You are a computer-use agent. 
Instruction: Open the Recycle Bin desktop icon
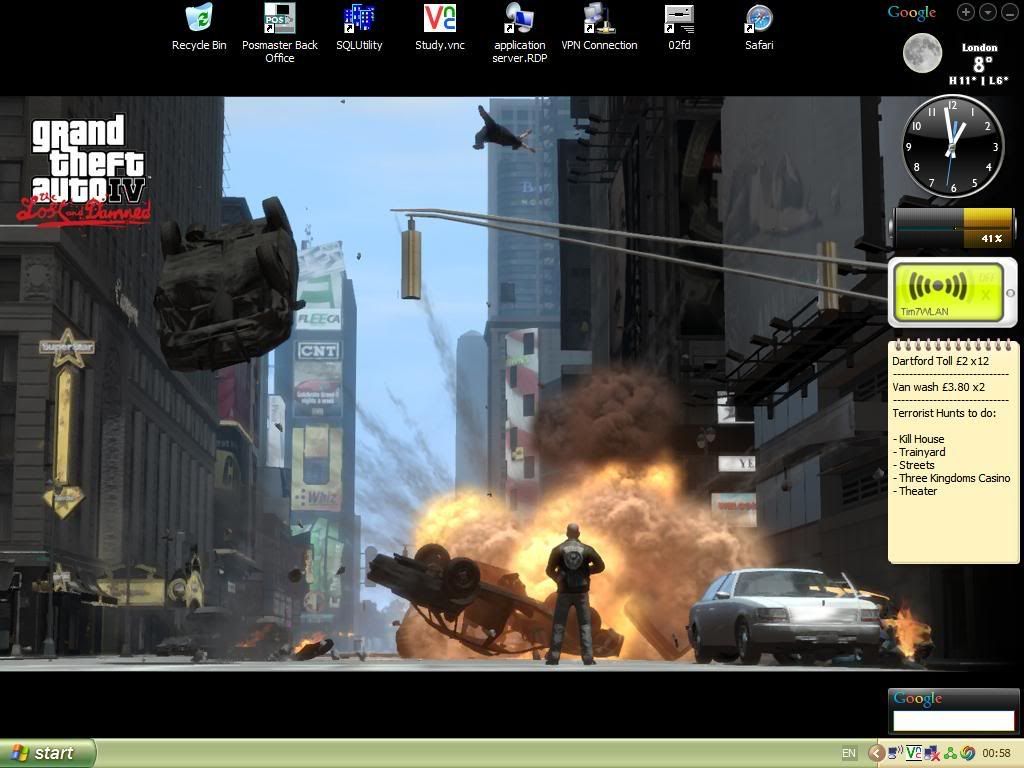(x=199, y=27)
